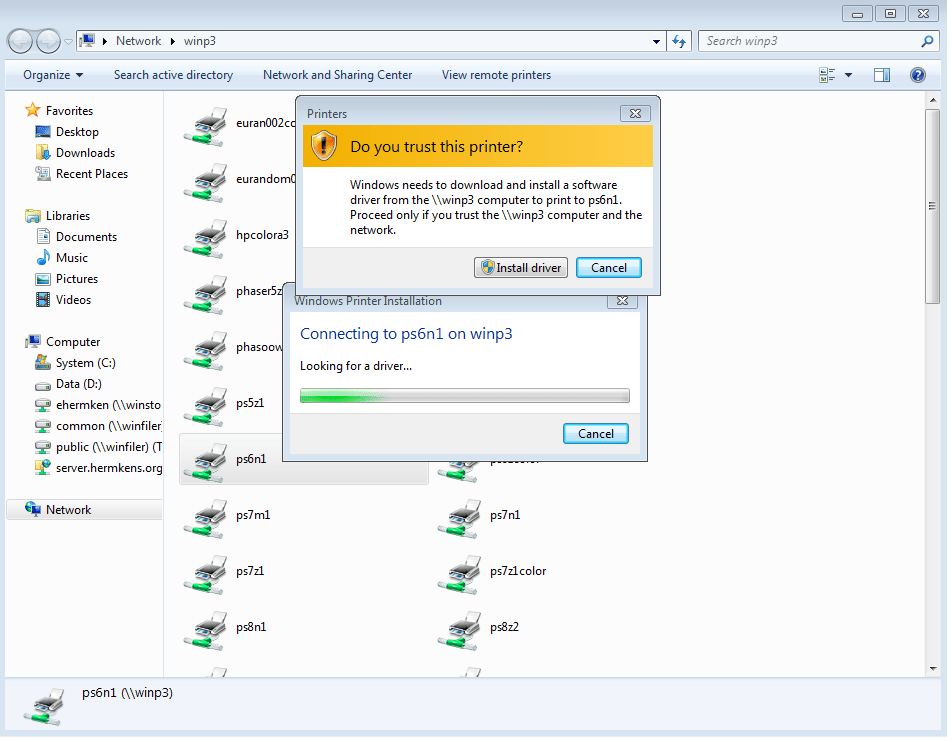
Task: Open Network and Sharing Center
Action: point(337,75)
